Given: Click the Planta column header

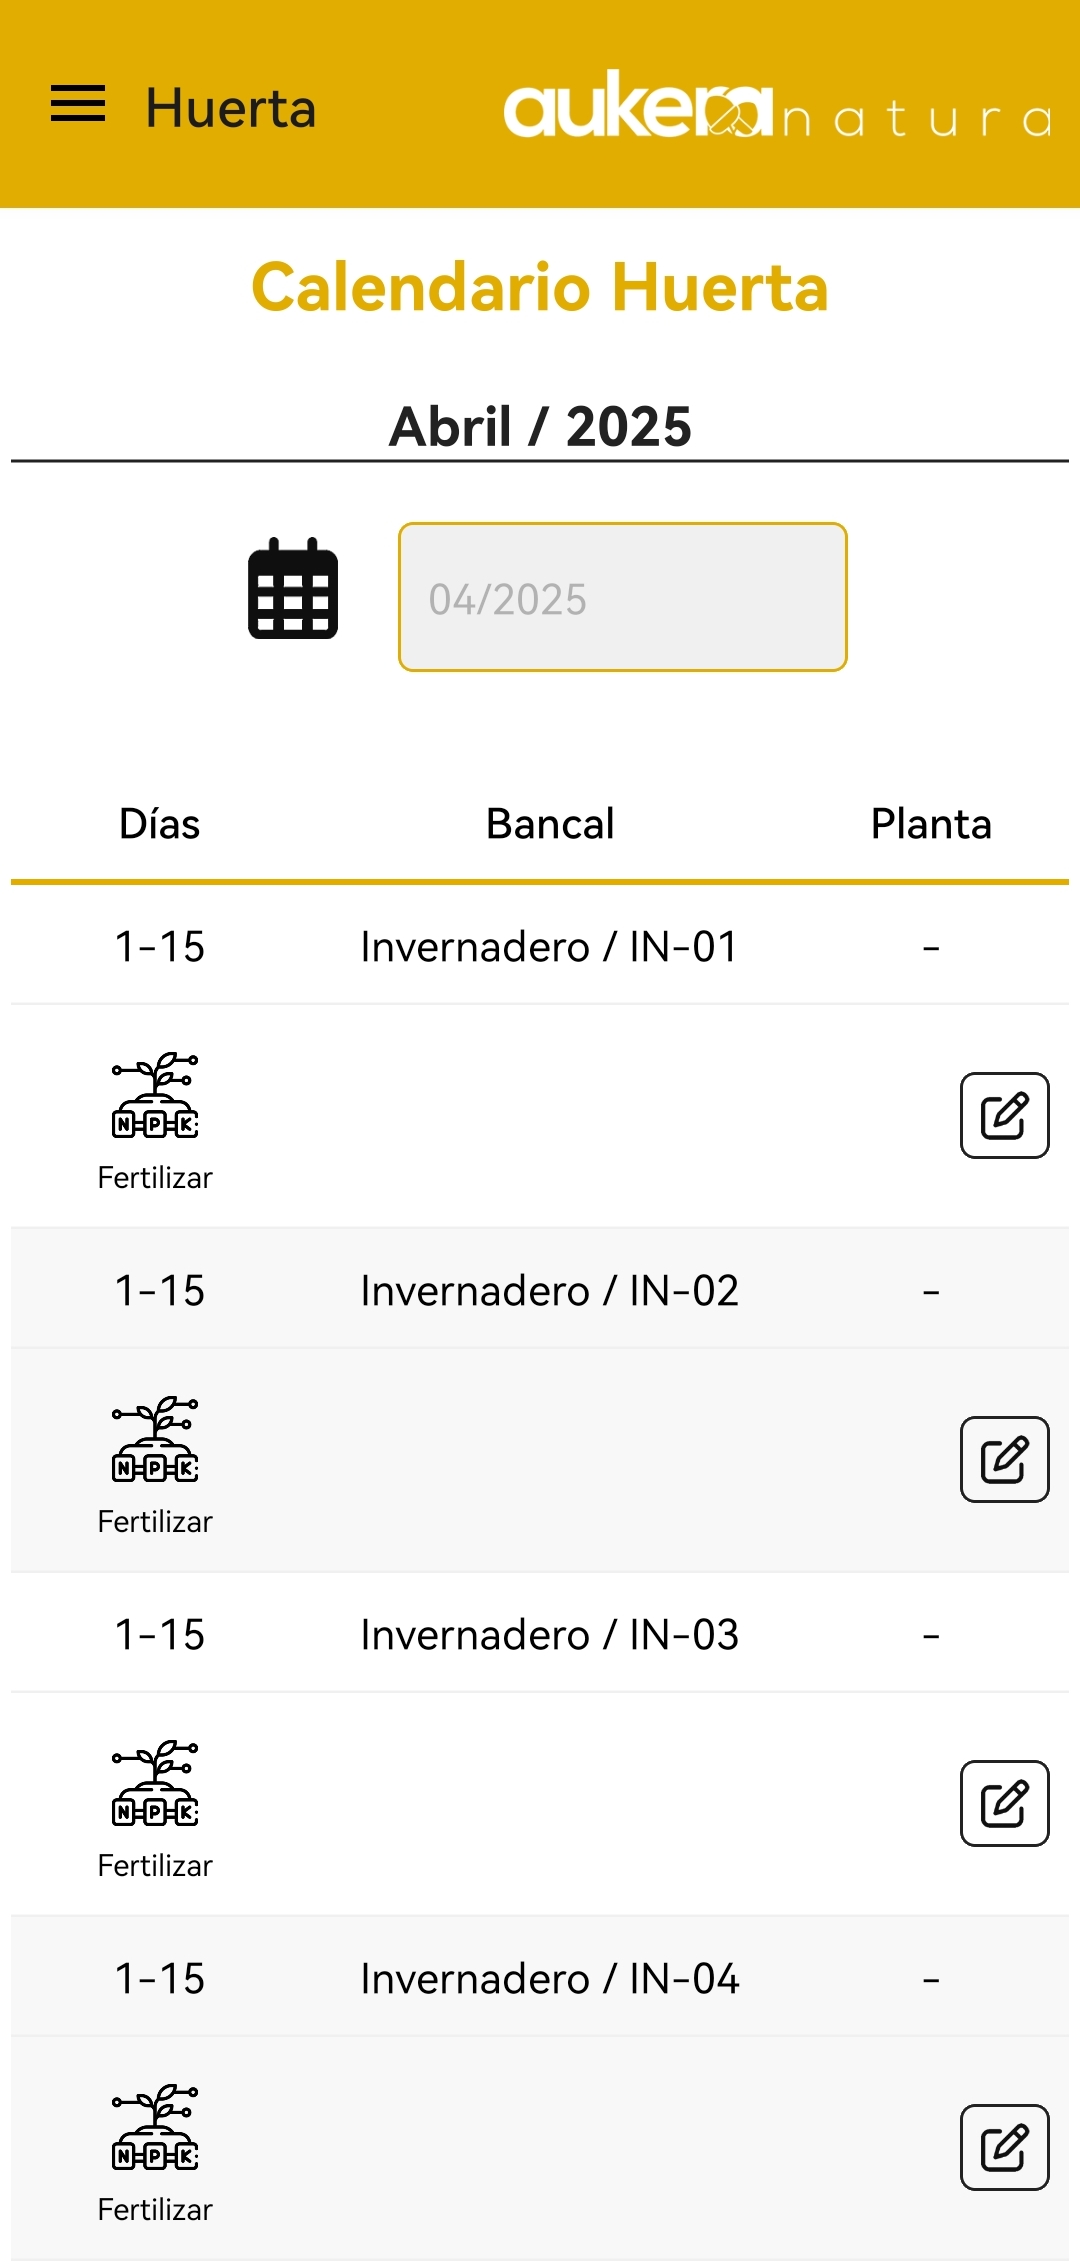Looking at the screenshot, I should 931,824.
